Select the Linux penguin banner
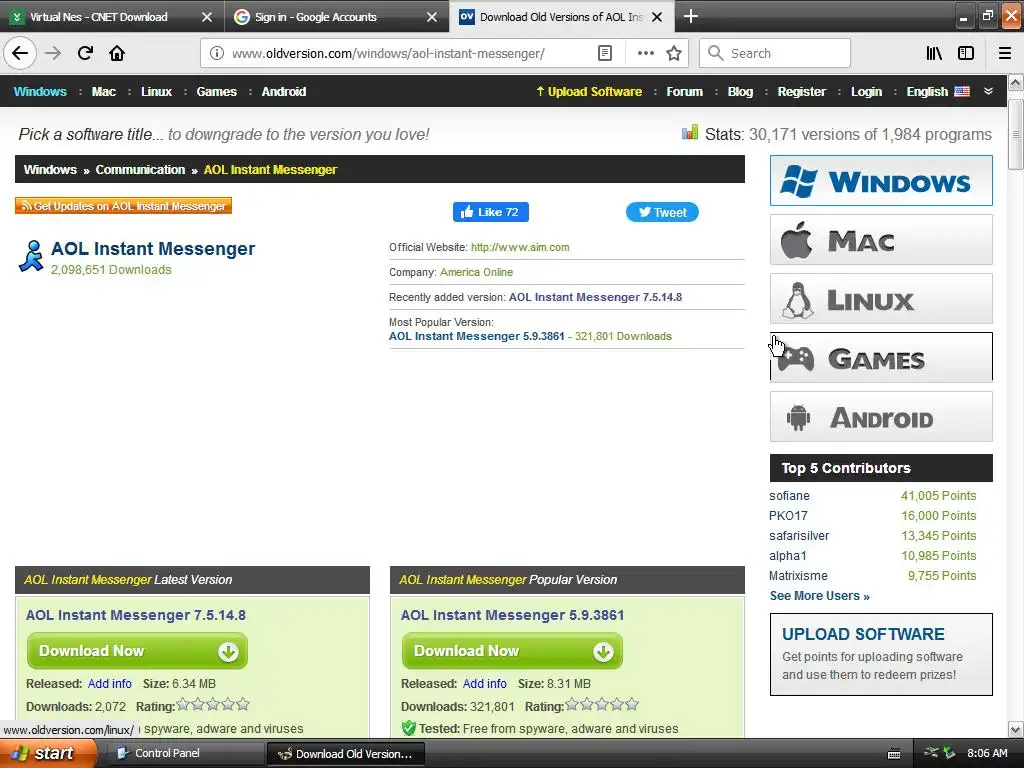Image resolution: width=1024 pixels, height=768 pixels. click(881, 298)
